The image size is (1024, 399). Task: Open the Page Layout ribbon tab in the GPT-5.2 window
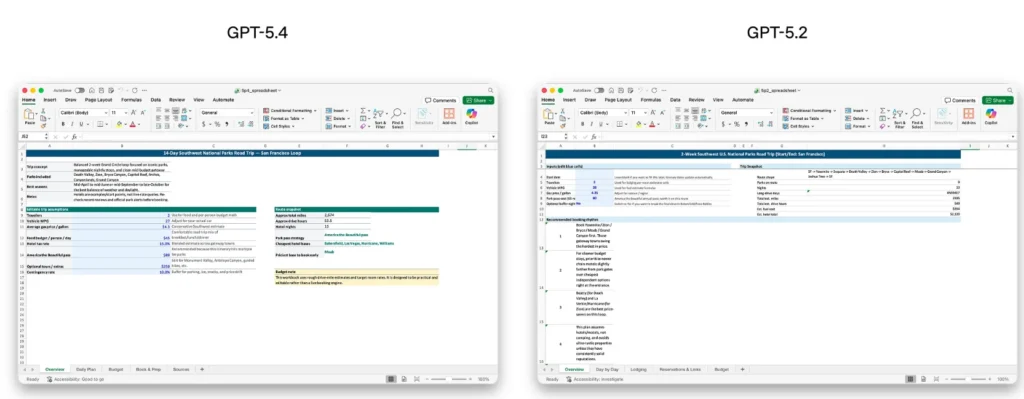point(618,100)
